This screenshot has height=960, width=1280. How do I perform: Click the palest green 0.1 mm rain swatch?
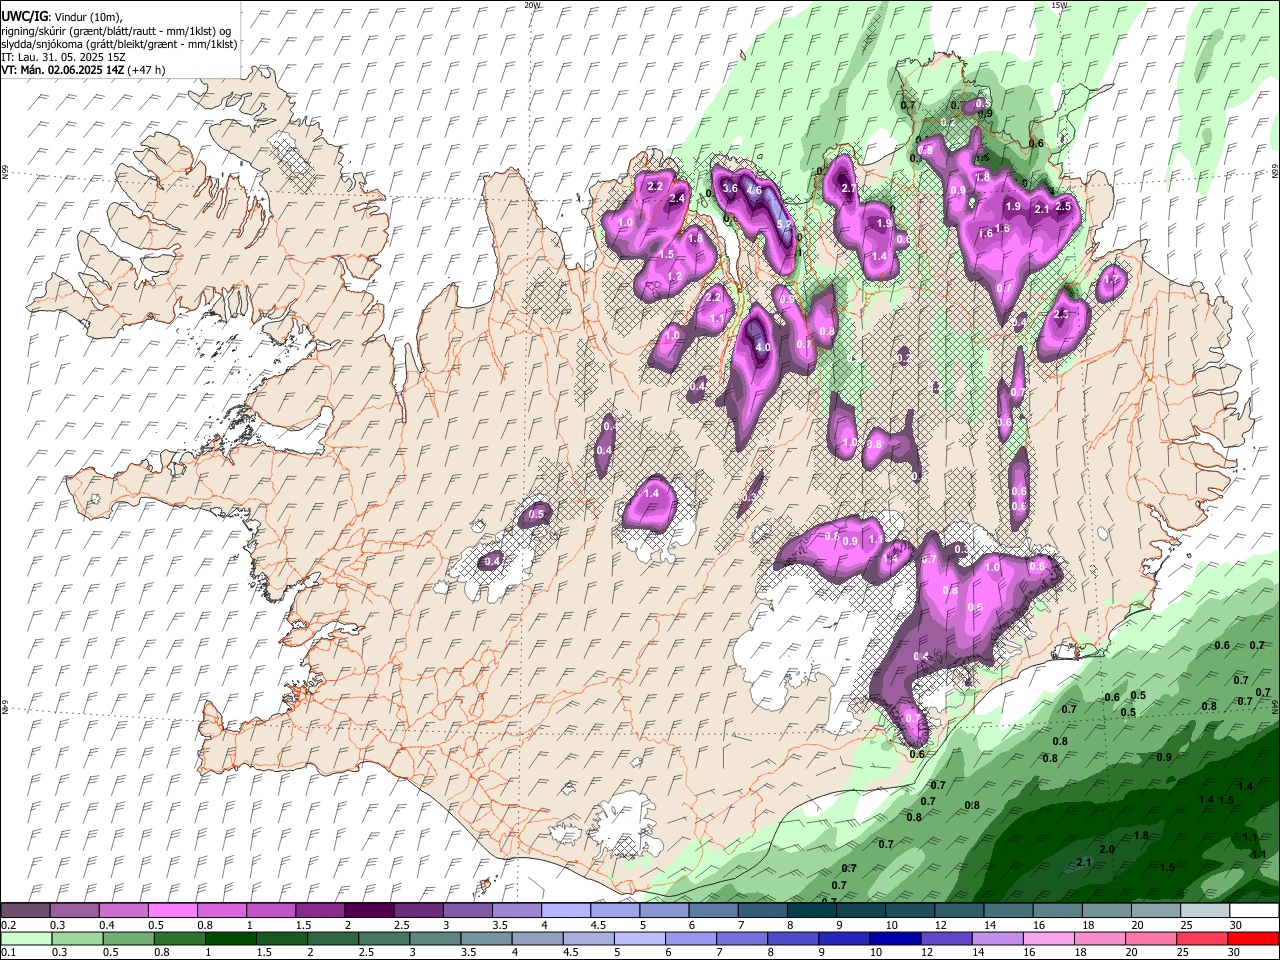click(26, 938)
